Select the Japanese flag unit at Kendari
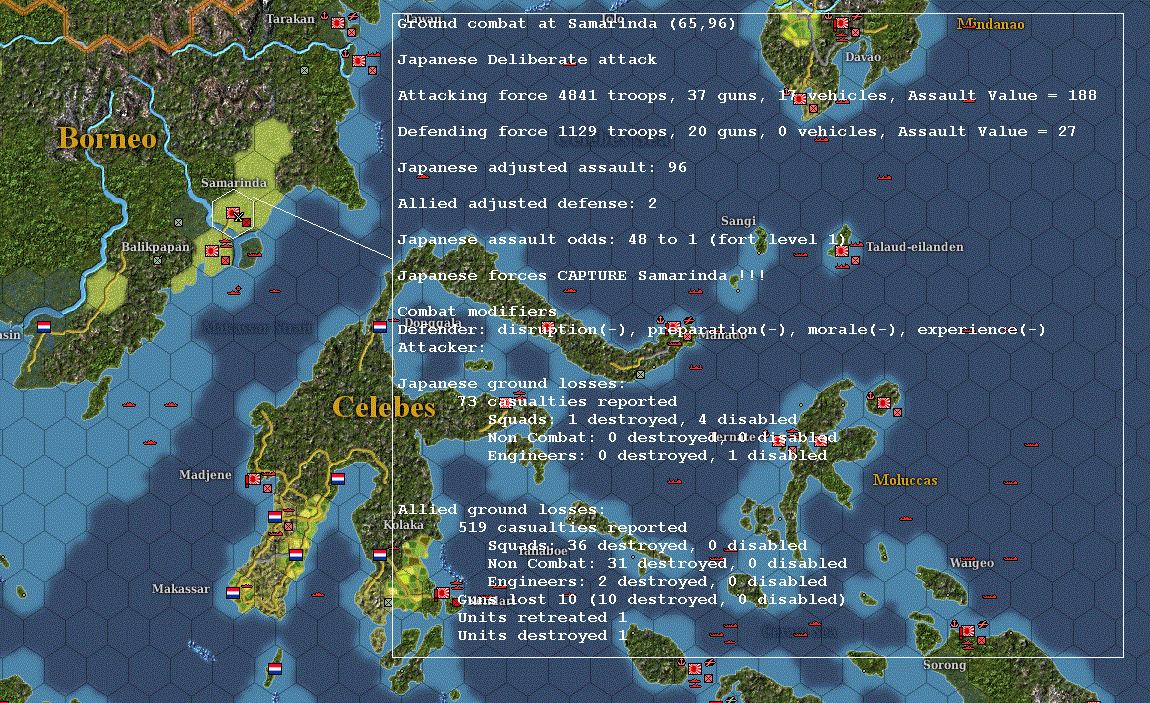 click(x=442, y=593)
